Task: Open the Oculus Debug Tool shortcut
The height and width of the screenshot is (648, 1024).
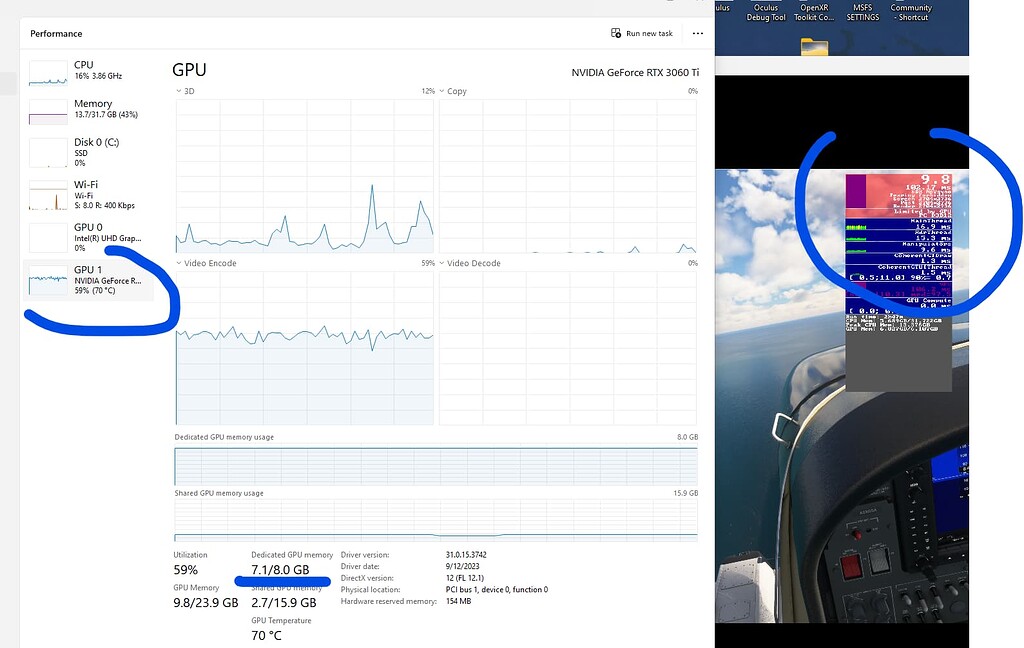Action: (x=765, y=12)
